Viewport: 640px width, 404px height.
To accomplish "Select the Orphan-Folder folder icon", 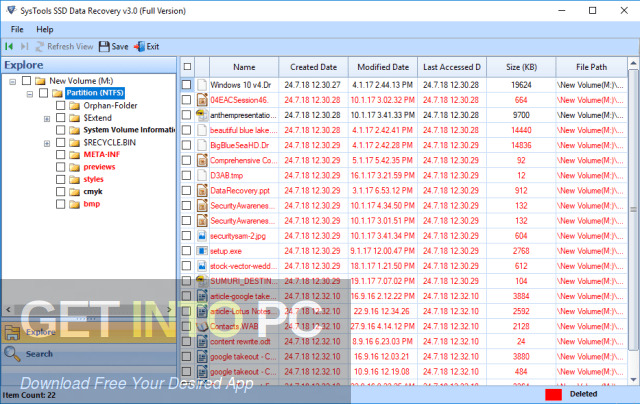I will pos(74,106).
